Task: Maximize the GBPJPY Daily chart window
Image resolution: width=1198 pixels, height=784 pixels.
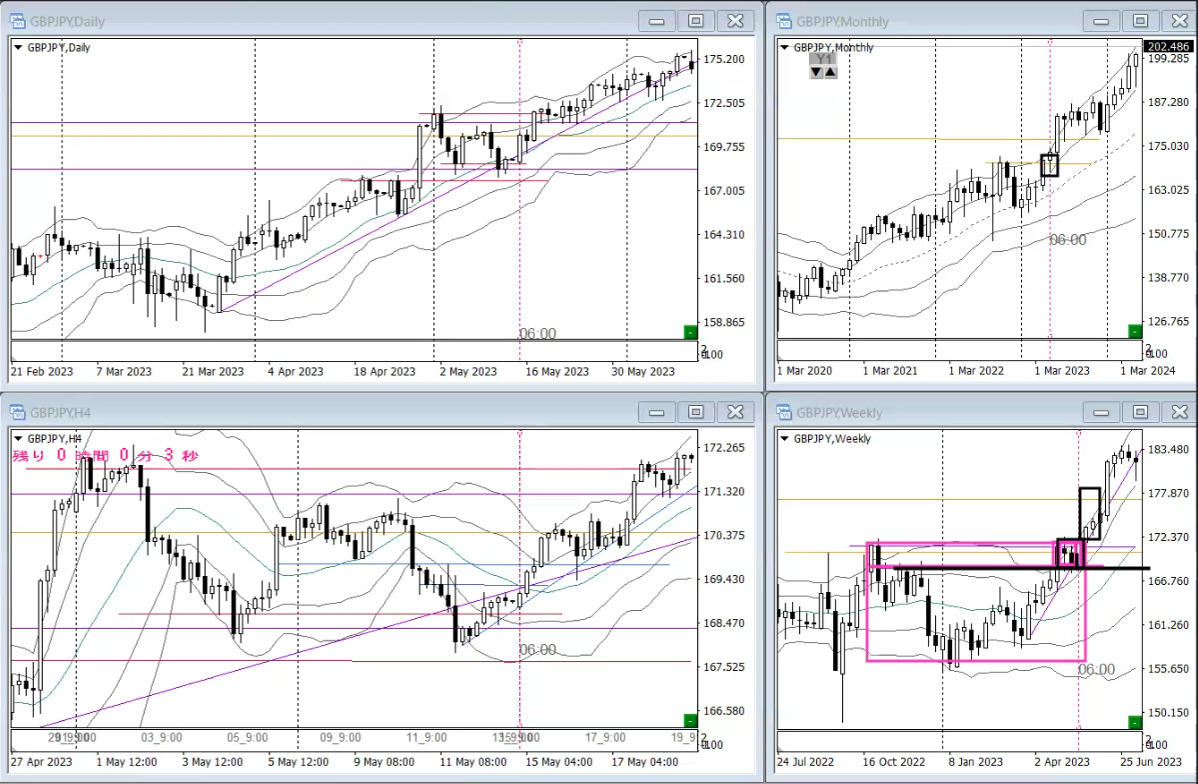Action: click(x=695, y=21)
